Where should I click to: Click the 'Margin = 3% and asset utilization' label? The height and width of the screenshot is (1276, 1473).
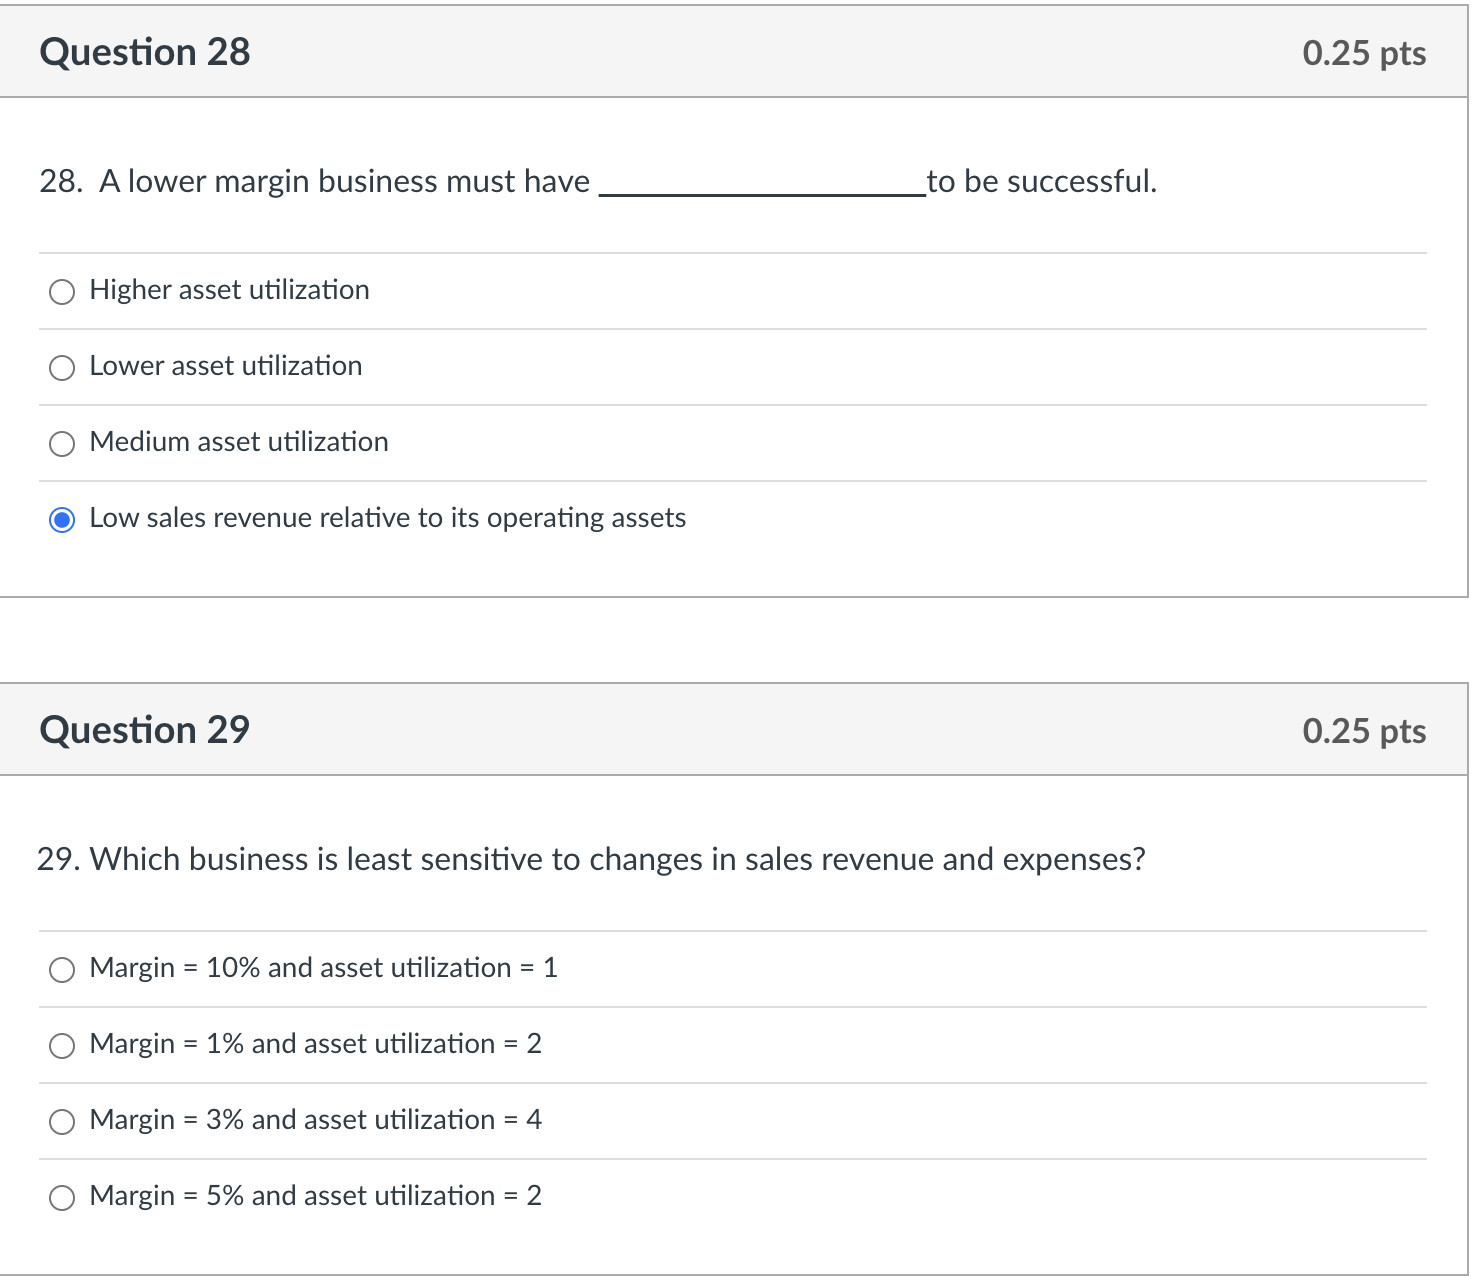pos(315,1120)
